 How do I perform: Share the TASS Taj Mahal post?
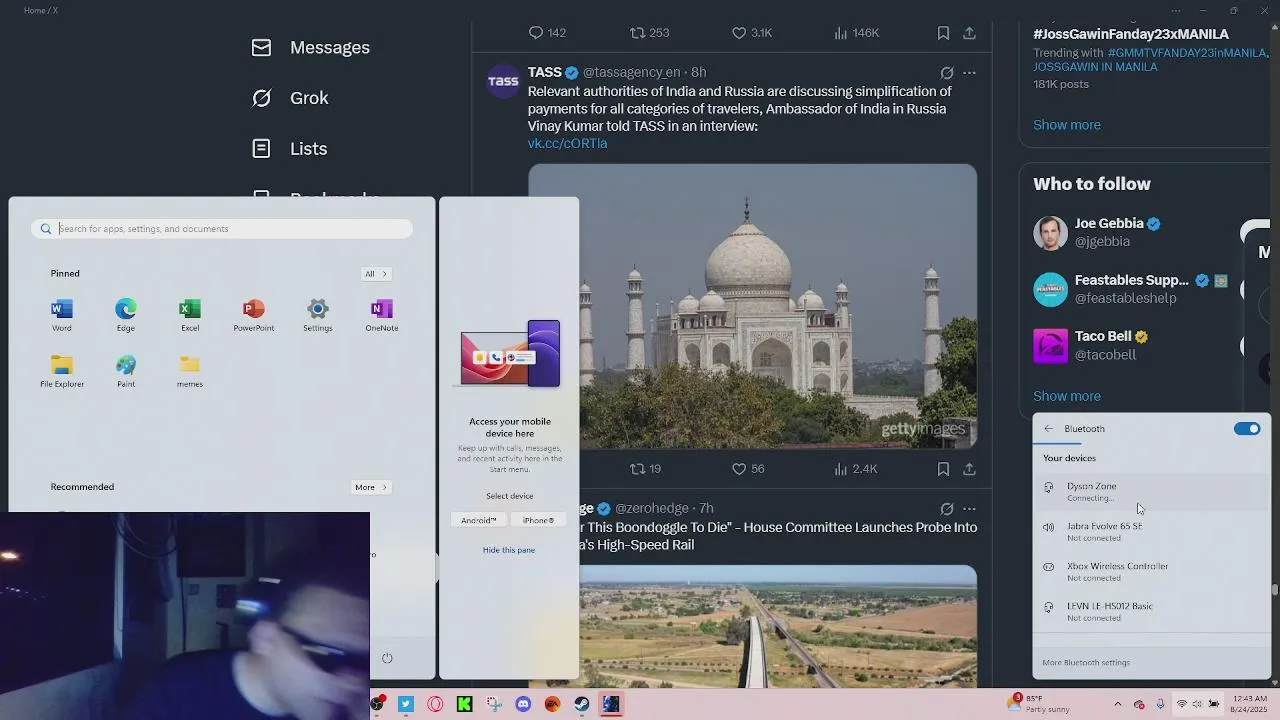point(969,468)
